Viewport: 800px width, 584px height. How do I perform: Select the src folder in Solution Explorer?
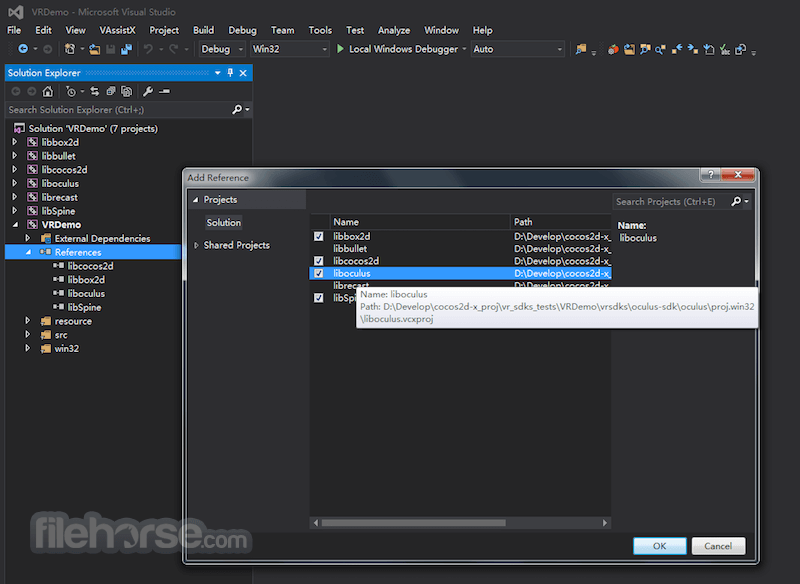[61, 335]
